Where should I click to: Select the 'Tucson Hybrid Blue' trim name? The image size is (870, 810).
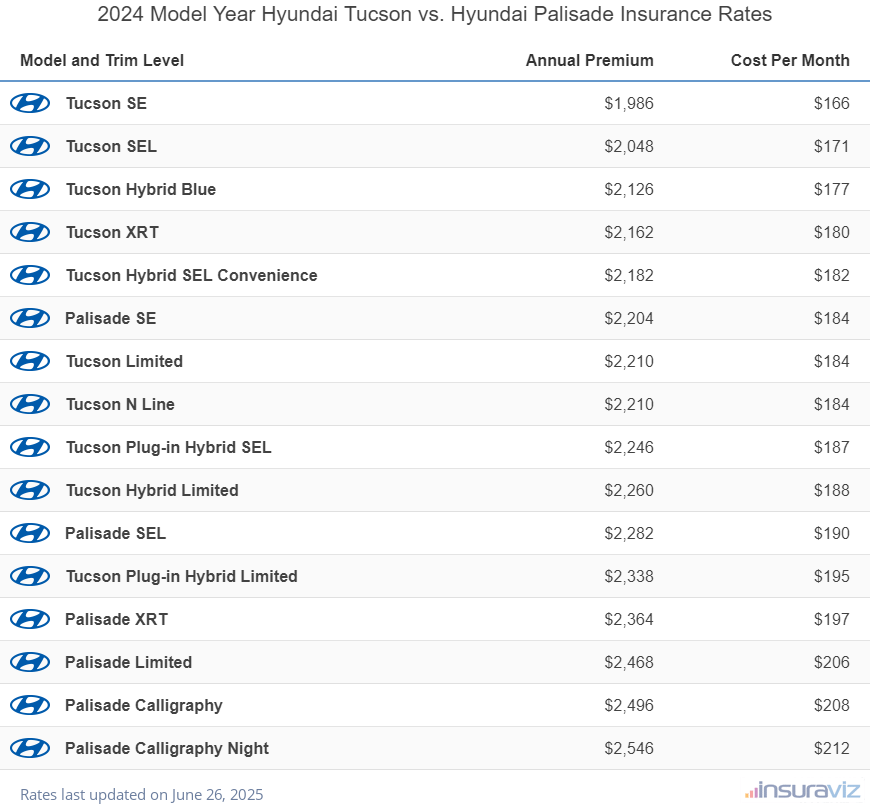141,189
